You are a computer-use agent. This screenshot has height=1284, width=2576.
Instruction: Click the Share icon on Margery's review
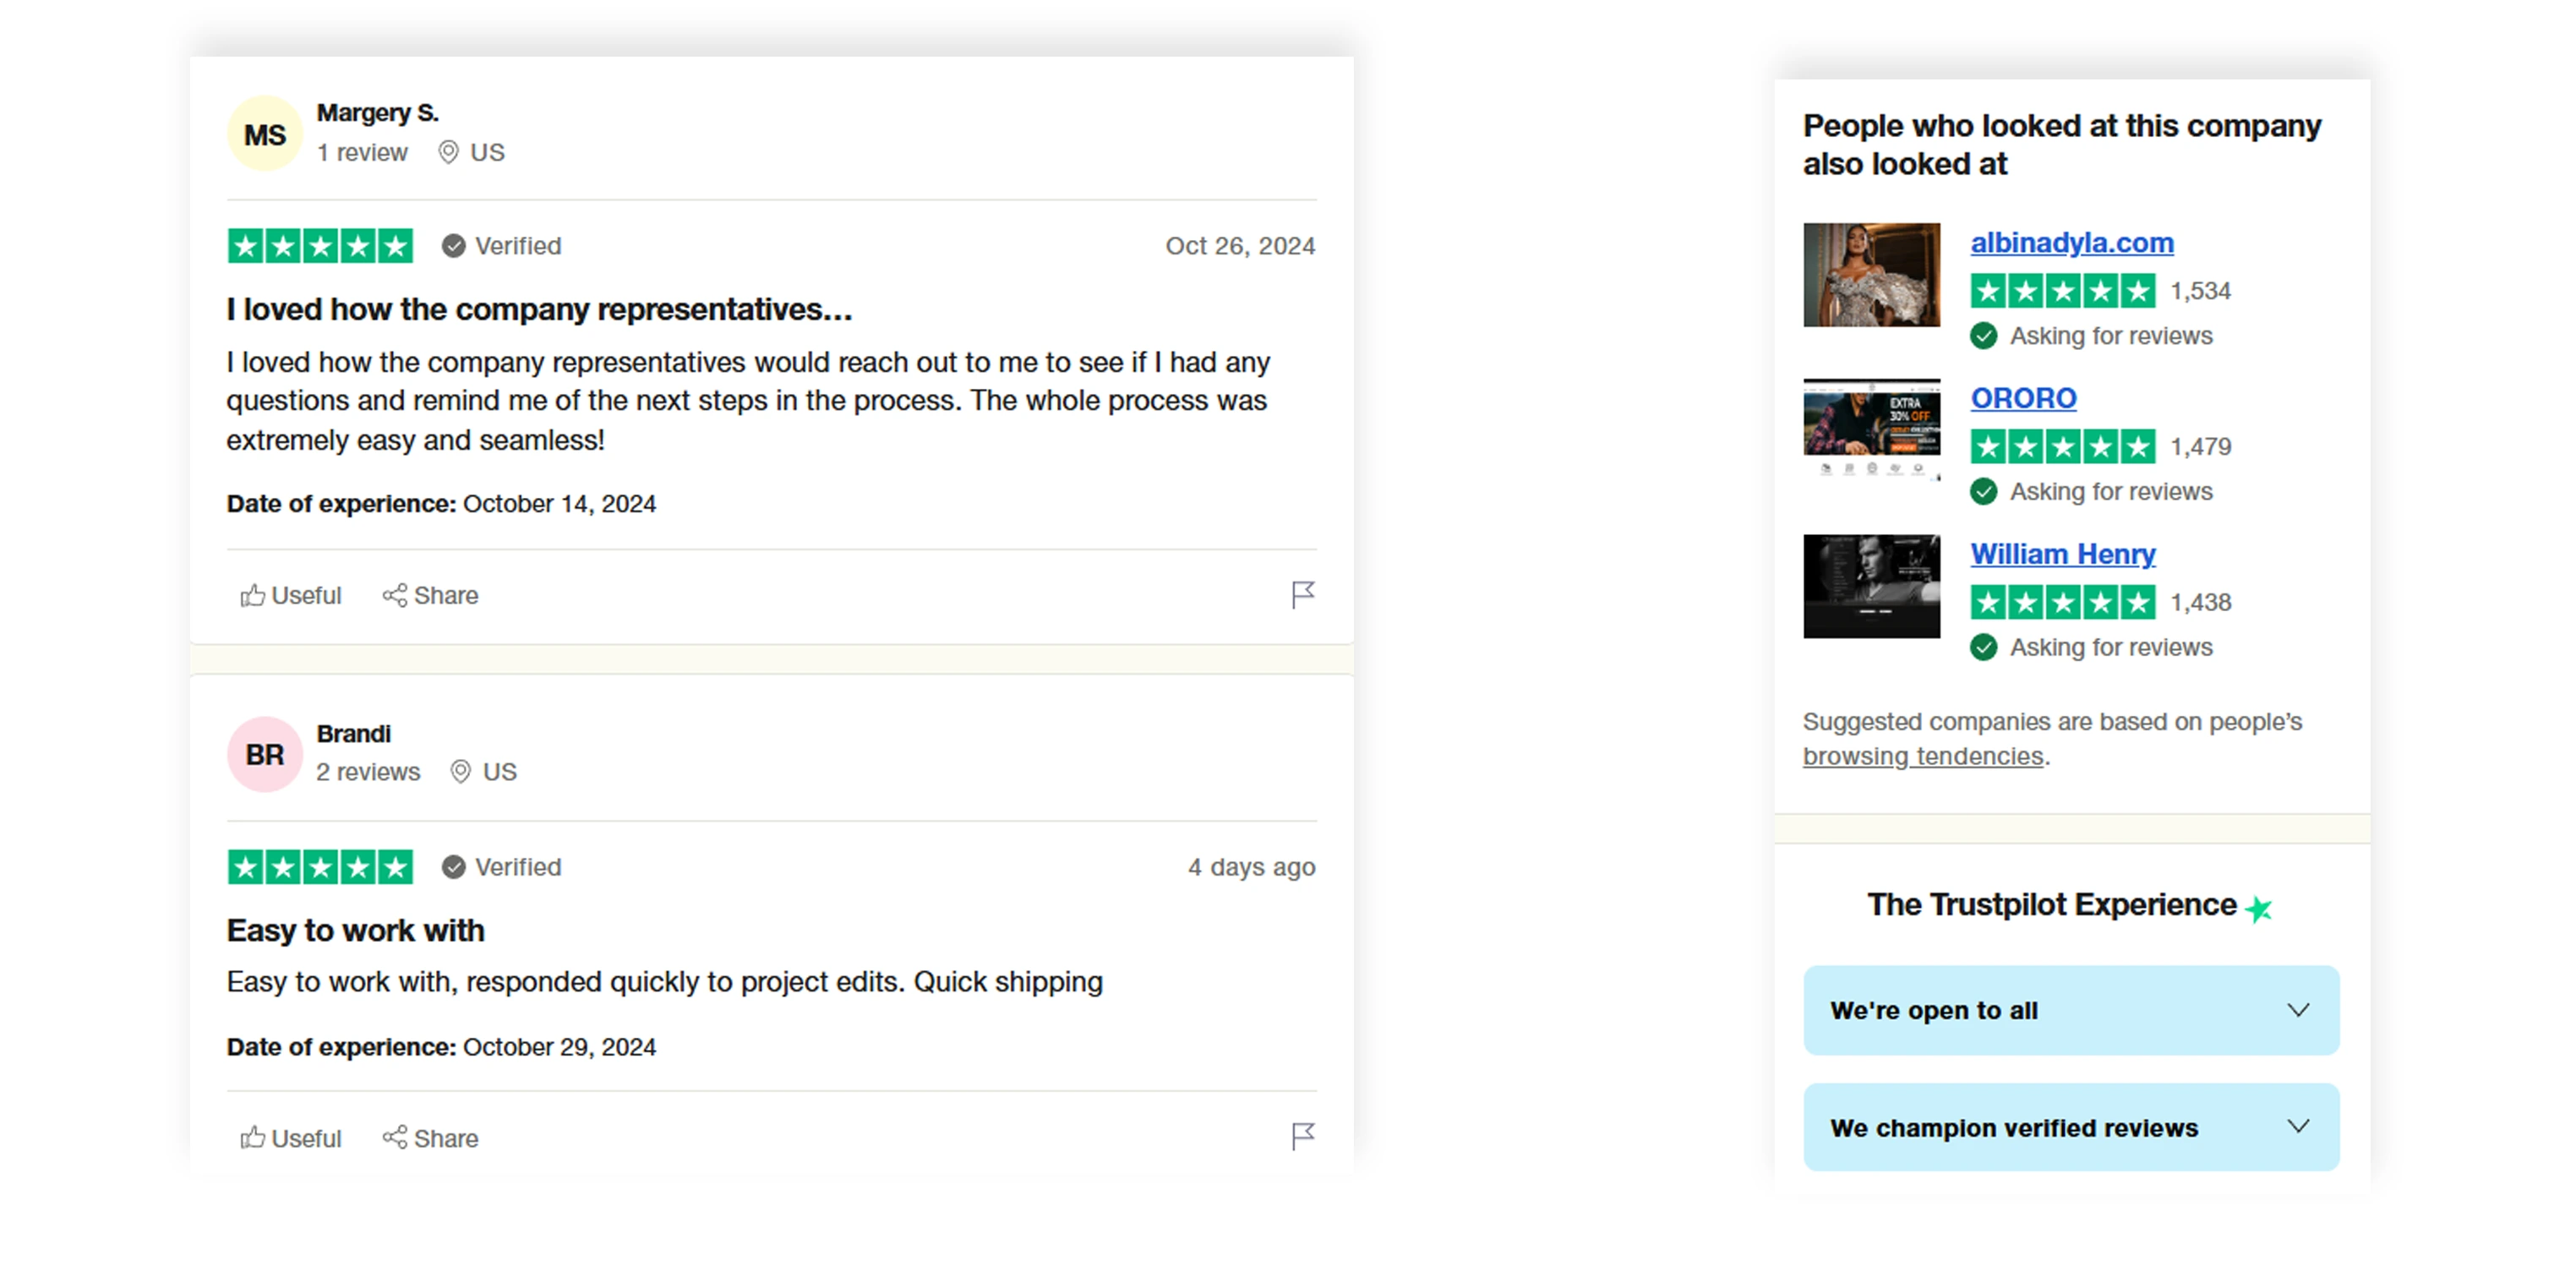pyautogui.click(x=394, y=595)
